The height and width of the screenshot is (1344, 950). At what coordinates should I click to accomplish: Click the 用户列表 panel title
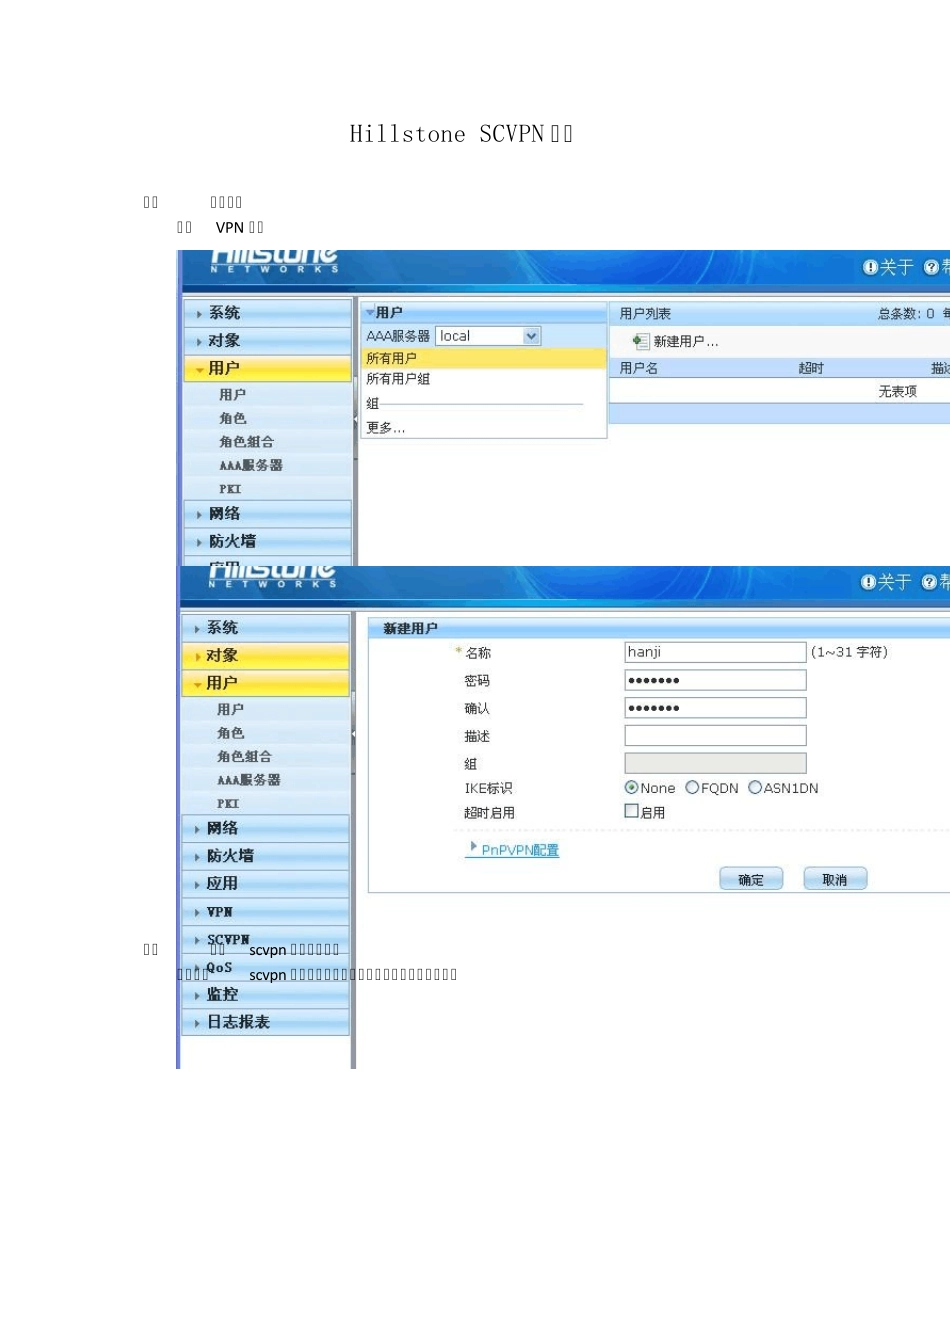point(645,313)
